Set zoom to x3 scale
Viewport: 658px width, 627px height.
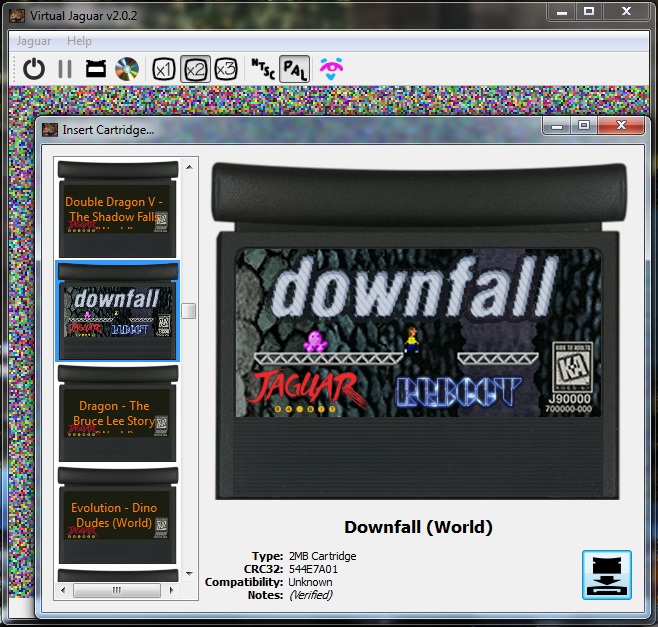(226, 69)
